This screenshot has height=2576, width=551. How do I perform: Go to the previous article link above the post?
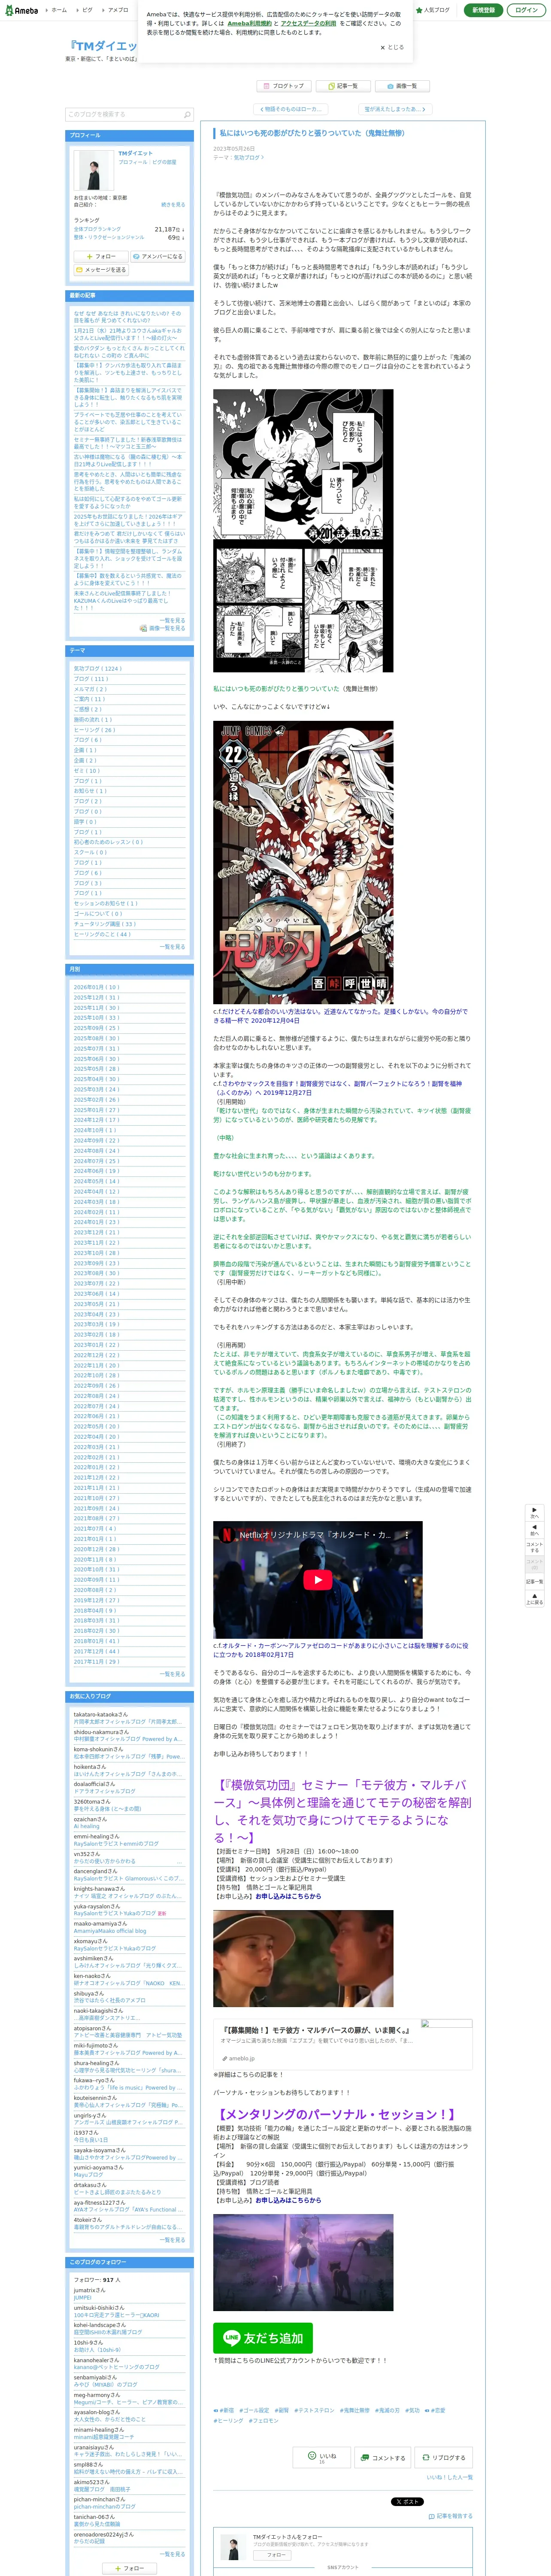coord(290,109)
